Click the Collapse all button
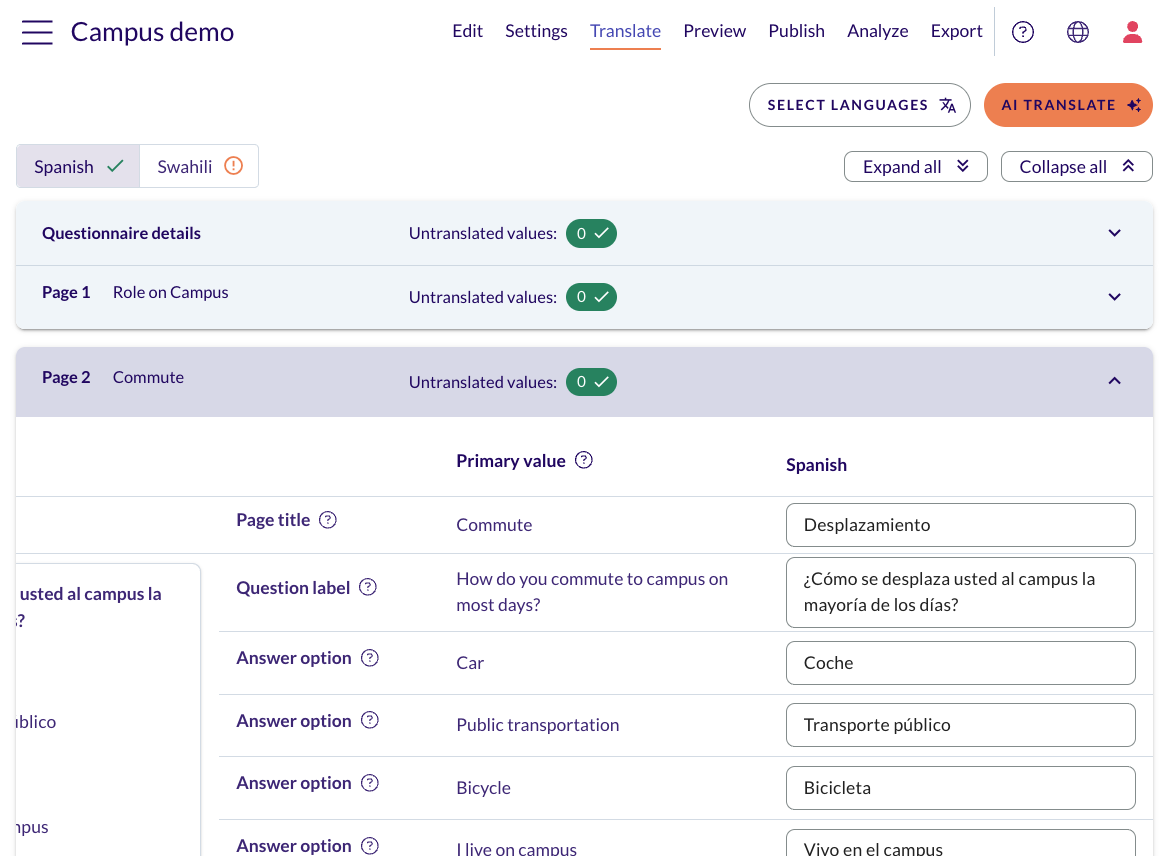The height and width of the screenshot is (856, 1169). tap(1076, 166)
